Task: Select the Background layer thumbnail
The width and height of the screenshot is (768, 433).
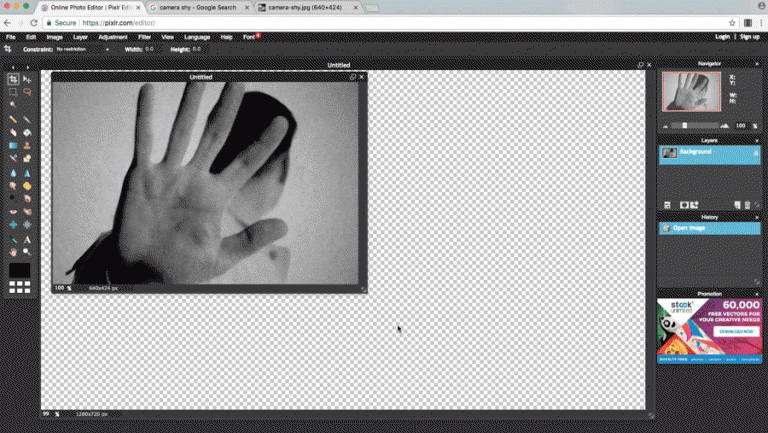Action: point(669,153)
